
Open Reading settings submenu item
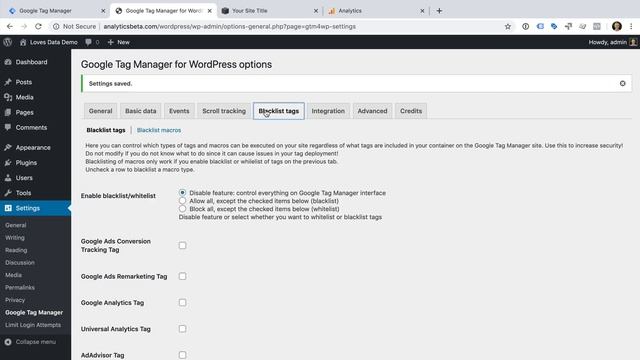click(x=16, y=250)
